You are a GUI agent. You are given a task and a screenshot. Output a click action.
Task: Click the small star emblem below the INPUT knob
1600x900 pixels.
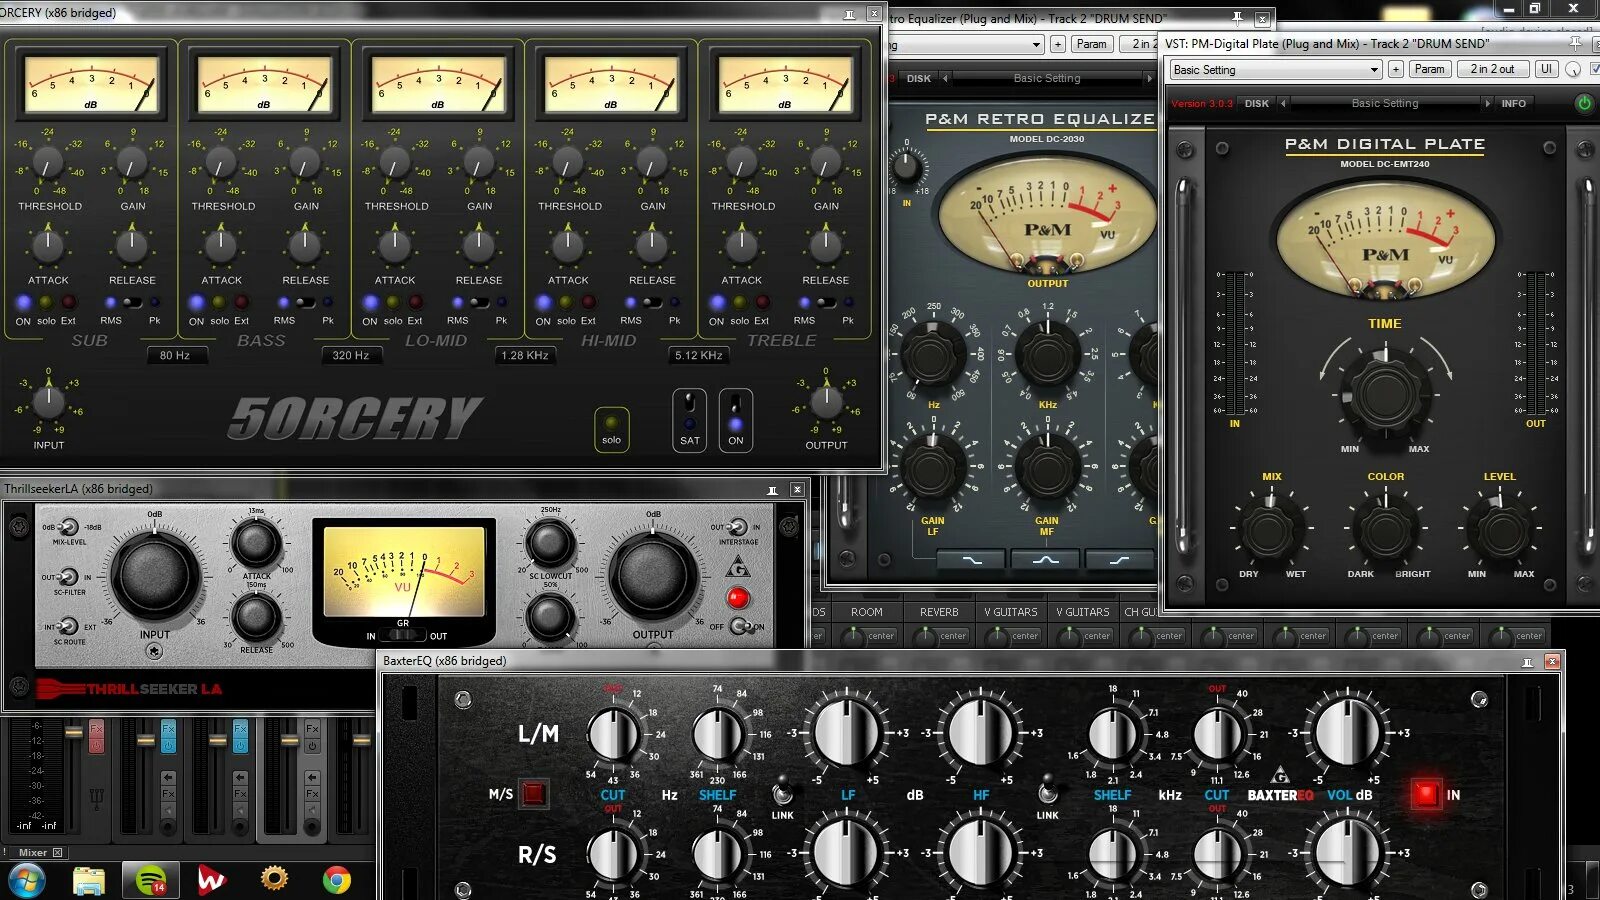pos(154,651)
